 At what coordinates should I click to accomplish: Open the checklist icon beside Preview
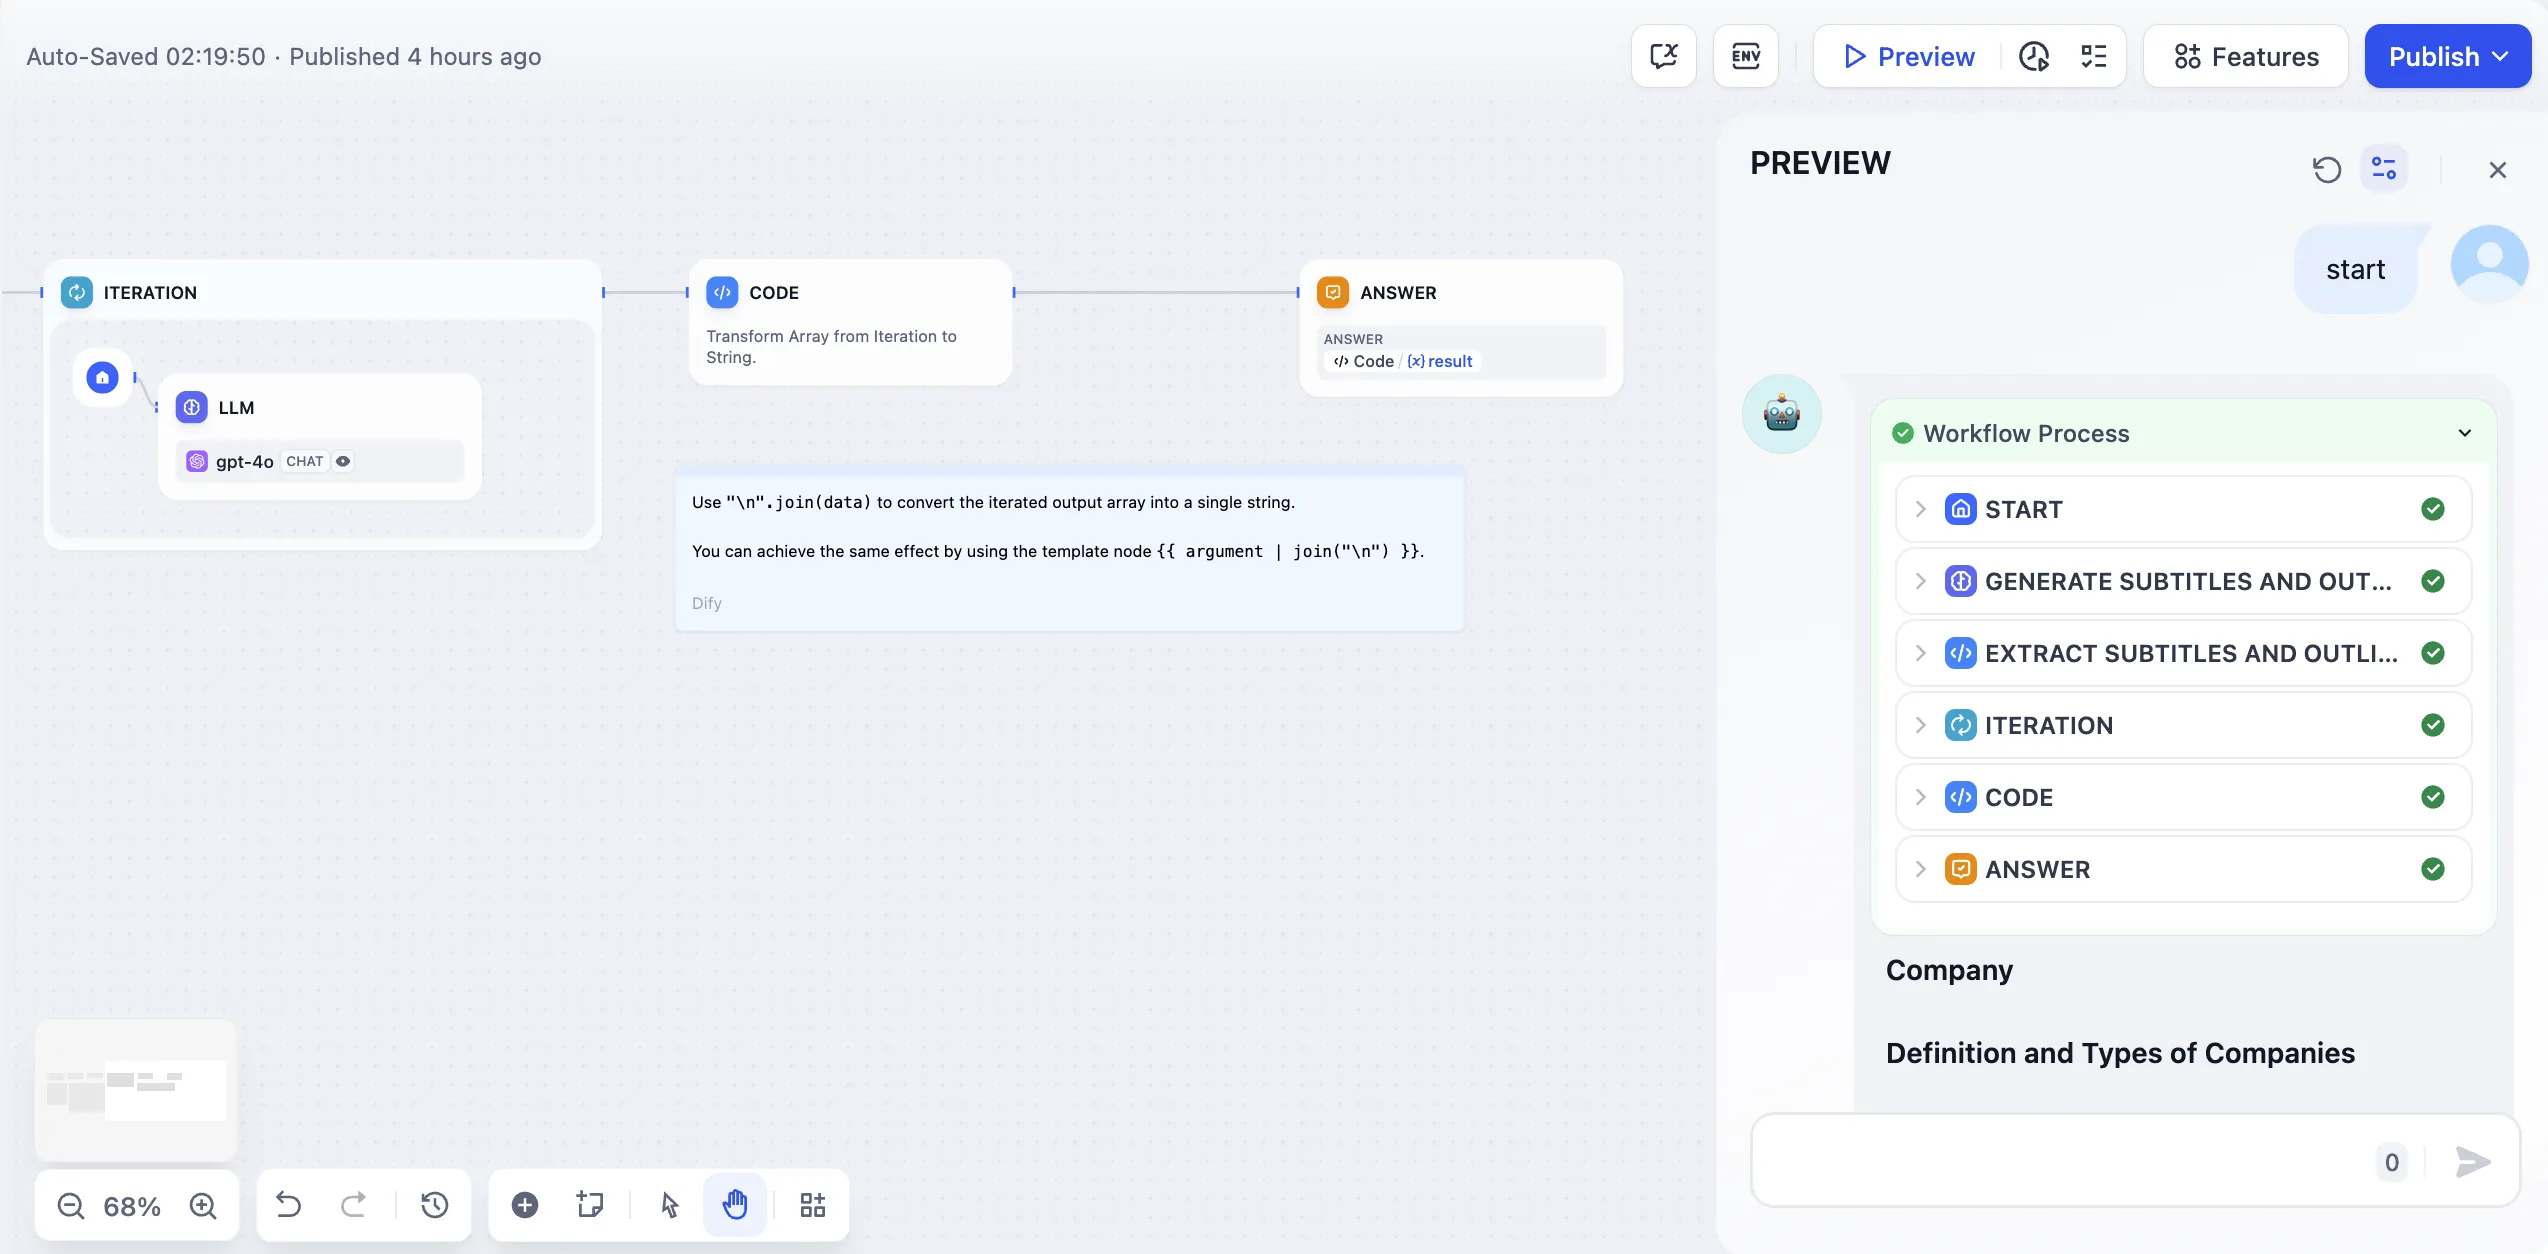(x=2093, y=56)
